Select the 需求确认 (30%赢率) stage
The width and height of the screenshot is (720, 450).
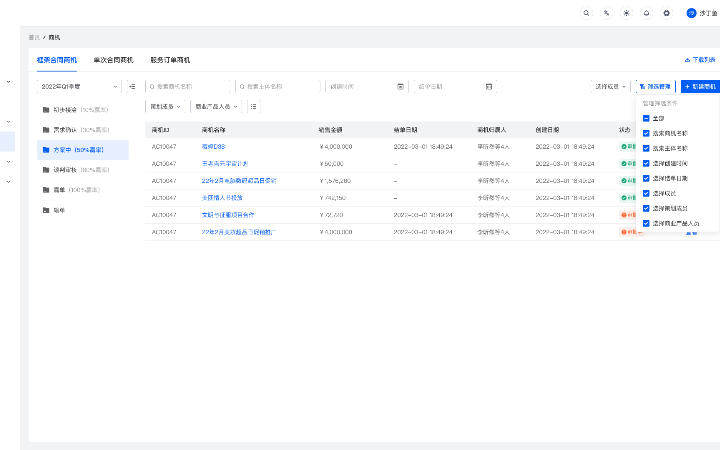coord(83,130)
